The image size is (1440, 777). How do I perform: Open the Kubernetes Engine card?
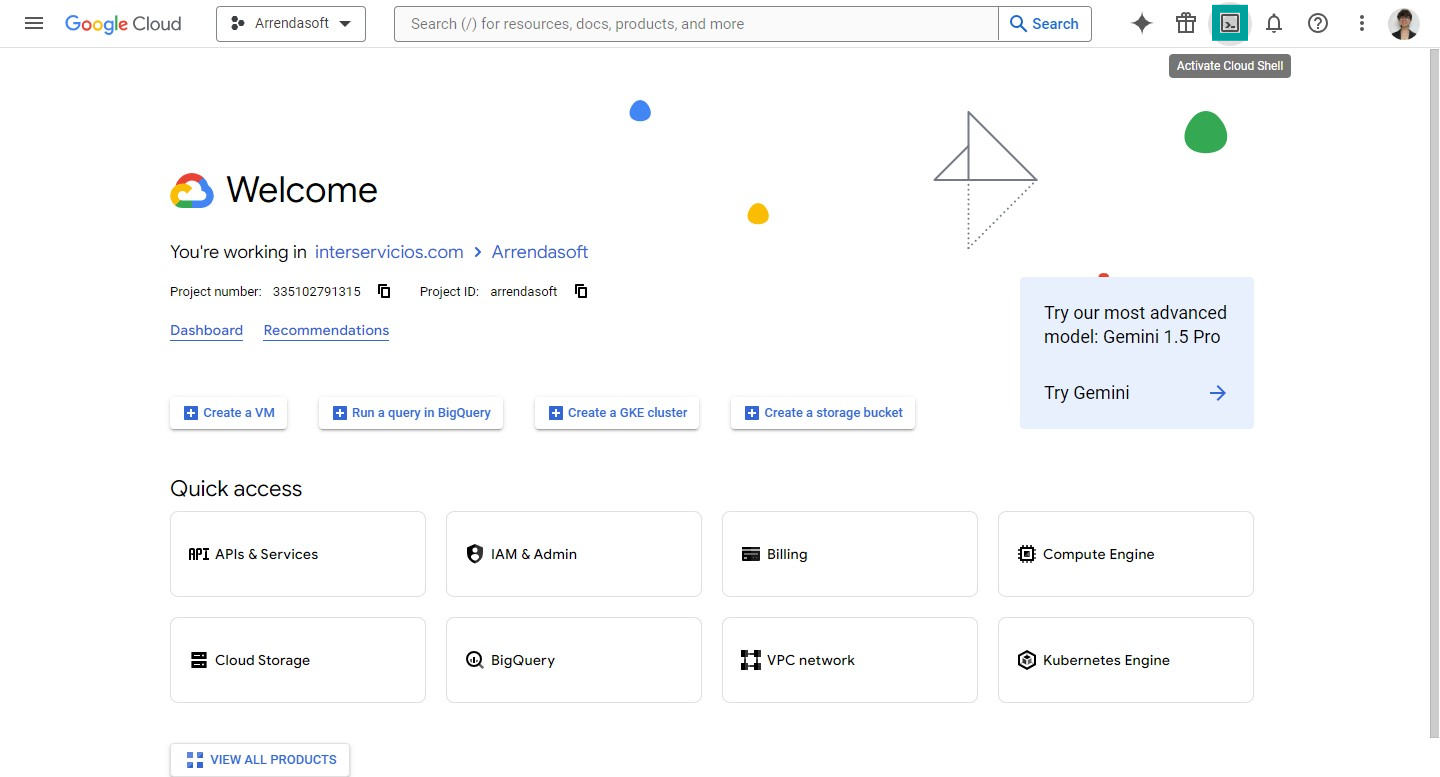(x=1126, y=660)
